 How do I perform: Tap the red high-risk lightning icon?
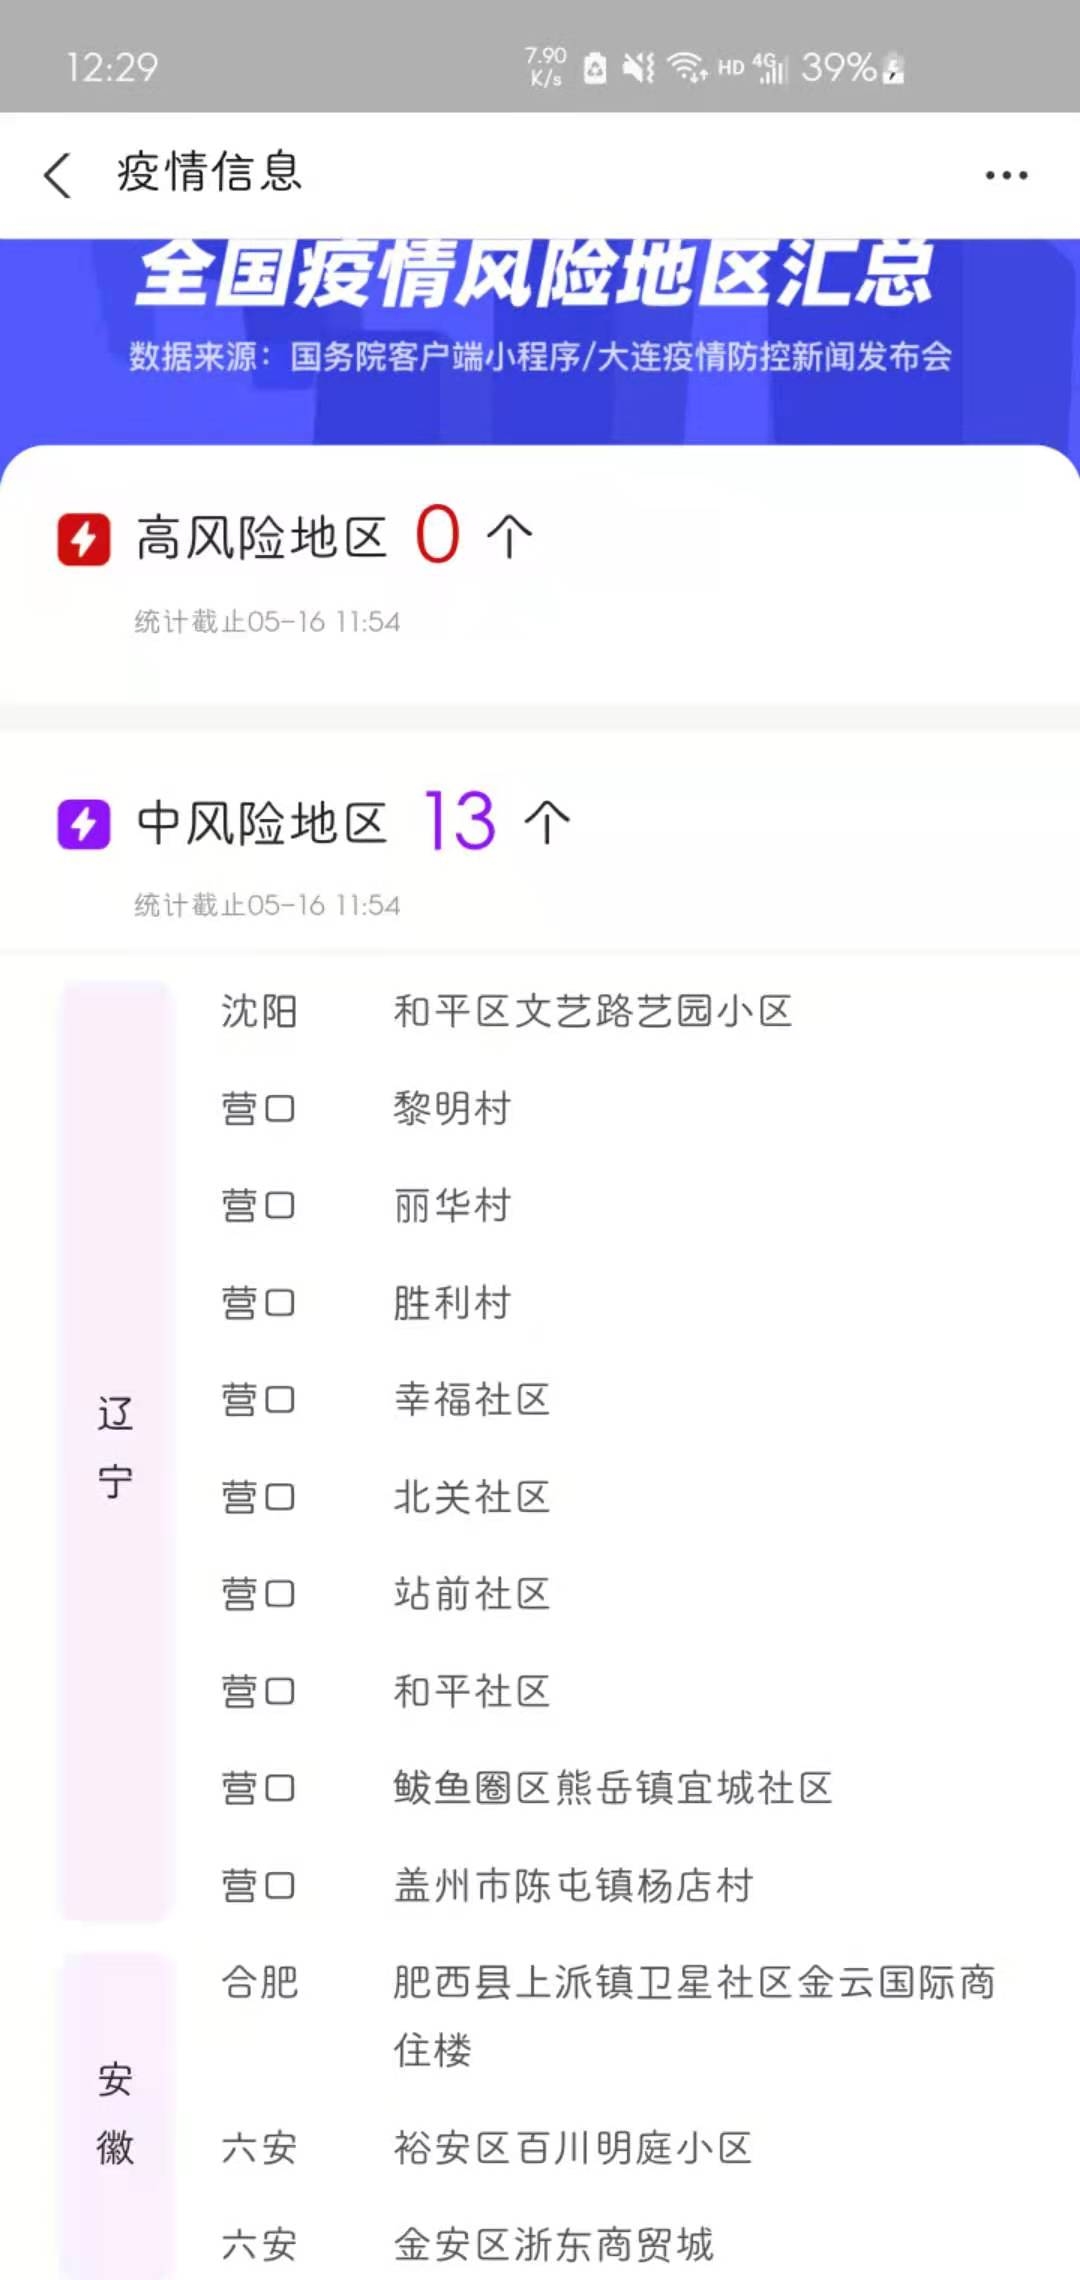coord(84,540)
